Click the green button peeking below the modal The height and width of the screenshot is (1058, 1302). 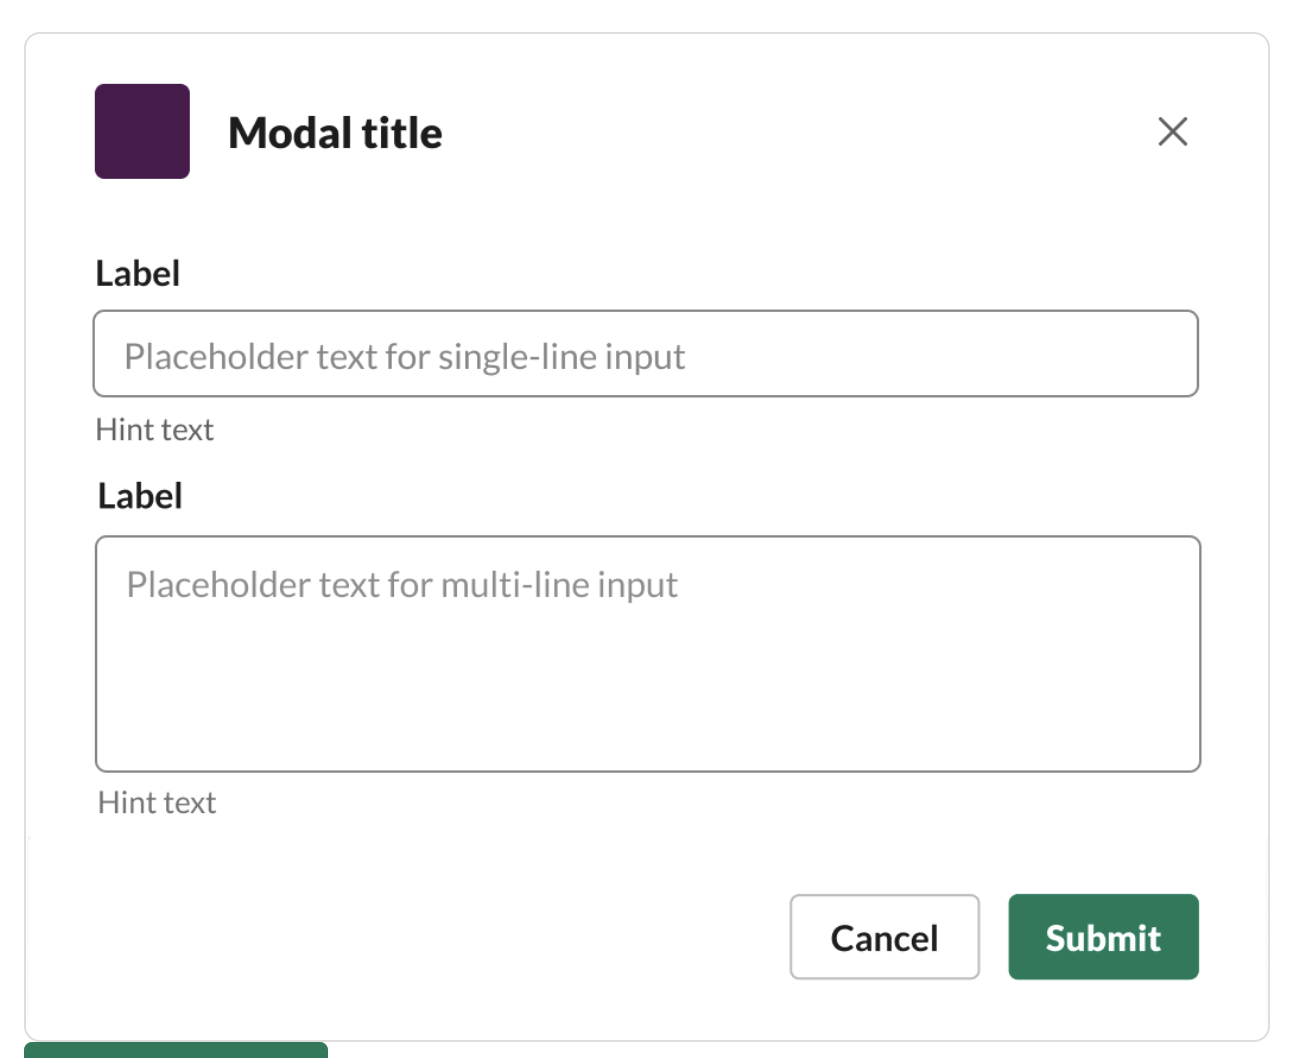click(176, 1050)
